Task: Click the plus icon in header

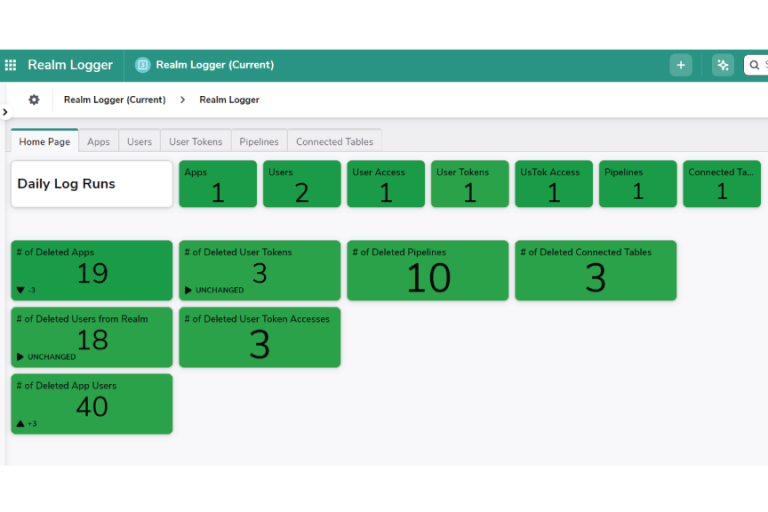Action: click(681, 65)
